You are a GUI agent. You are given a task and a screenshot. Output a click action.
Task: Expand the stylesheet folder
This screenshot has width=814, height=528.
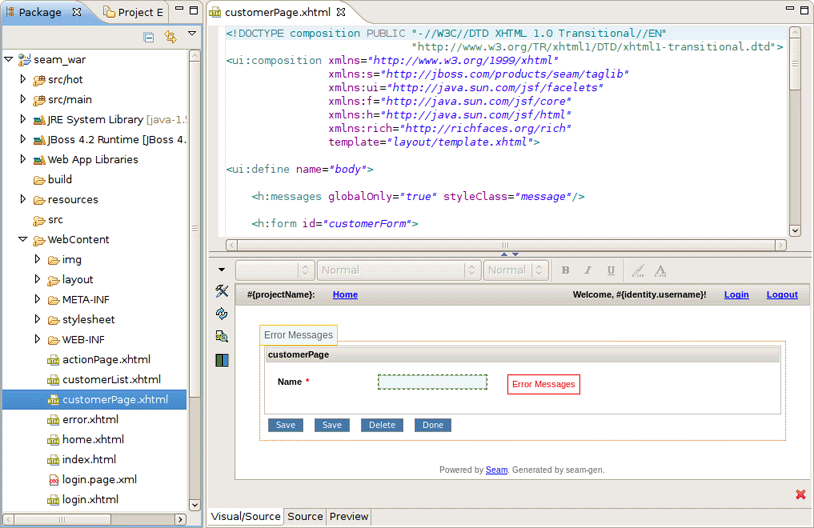point(37,319)
